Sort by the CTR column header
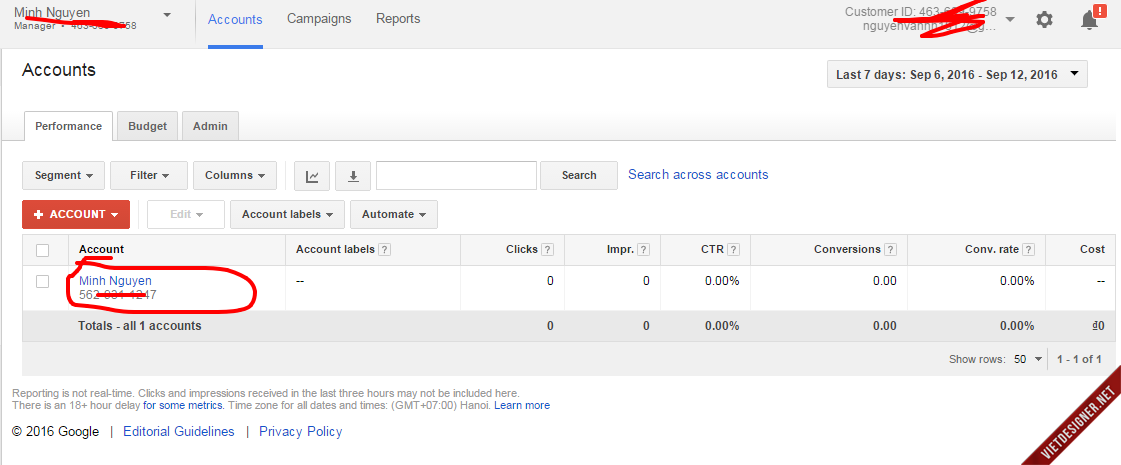Screen dimensions: 1121x465 coord(712,250)
